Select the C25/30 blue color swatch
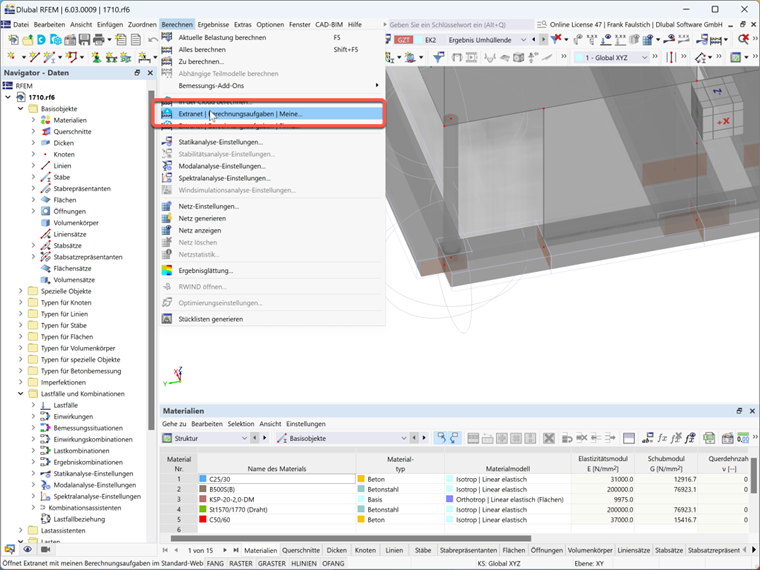 coord(203,479)
